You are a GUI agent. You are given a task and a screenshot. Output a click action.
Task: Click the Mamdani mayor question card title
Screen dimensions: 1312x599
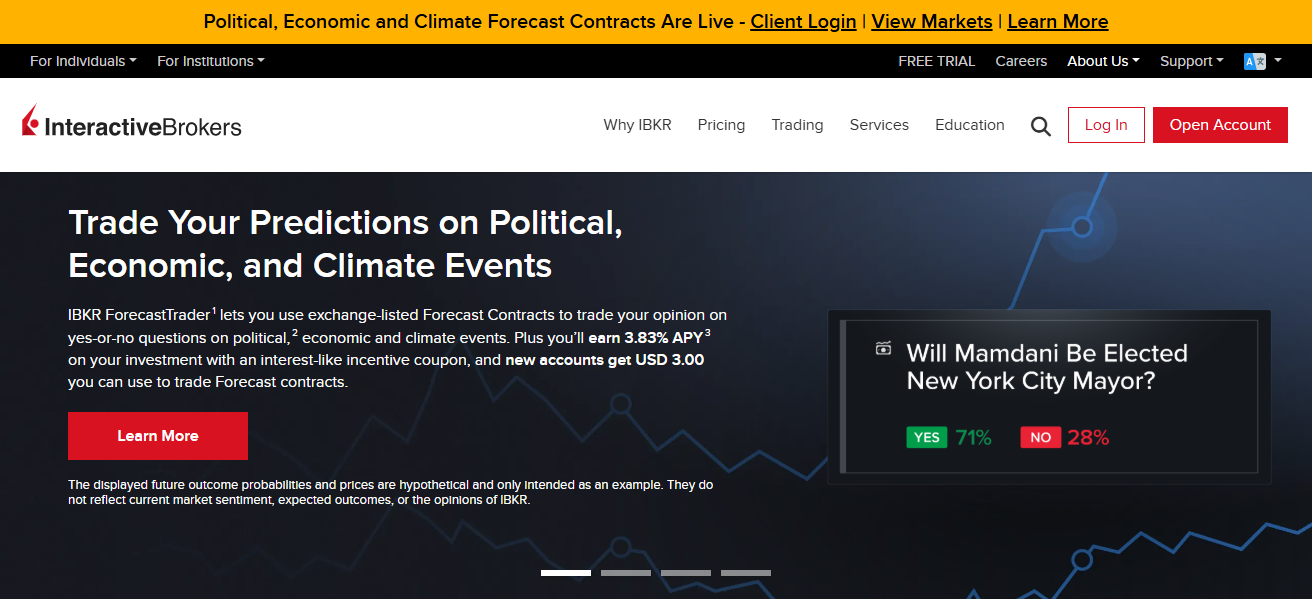(1047, 367)
